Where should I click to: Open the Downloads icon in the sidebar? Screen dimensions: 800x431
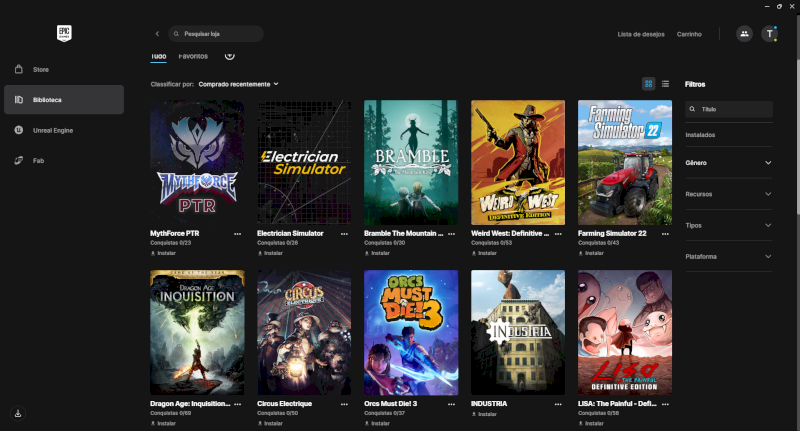18,413
